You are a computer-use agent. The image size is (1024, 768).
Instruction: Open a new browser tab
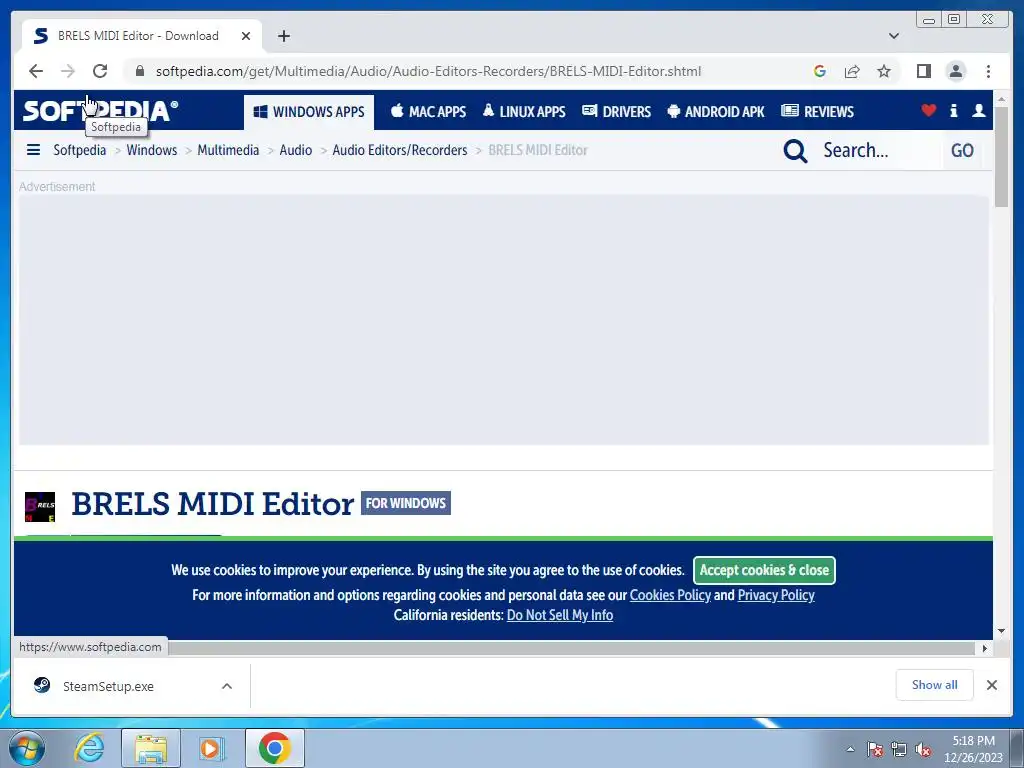(x=283, y=36)
